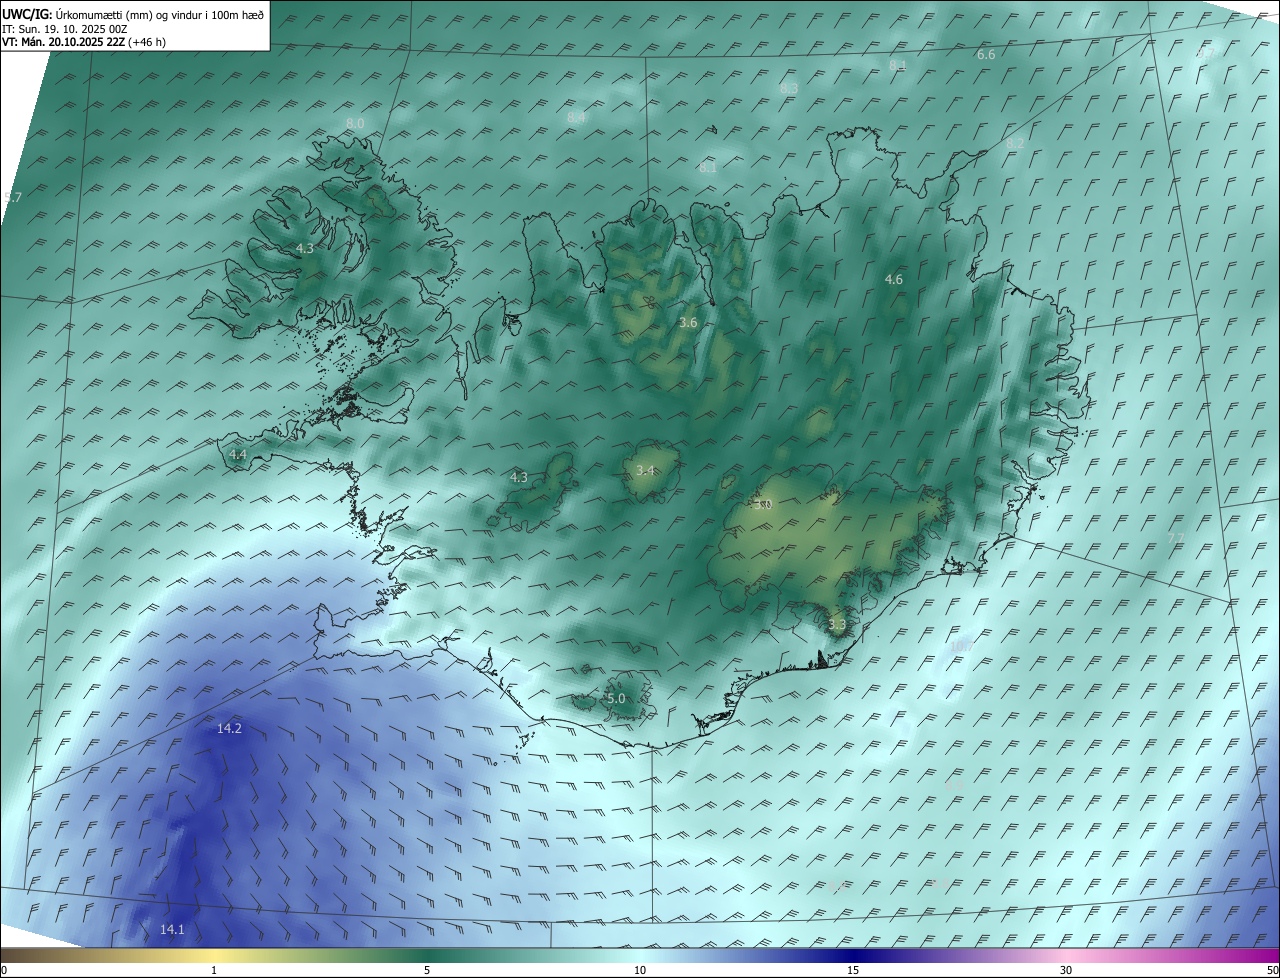Pick the dark navy segment of the colorbar

point(853,955)
